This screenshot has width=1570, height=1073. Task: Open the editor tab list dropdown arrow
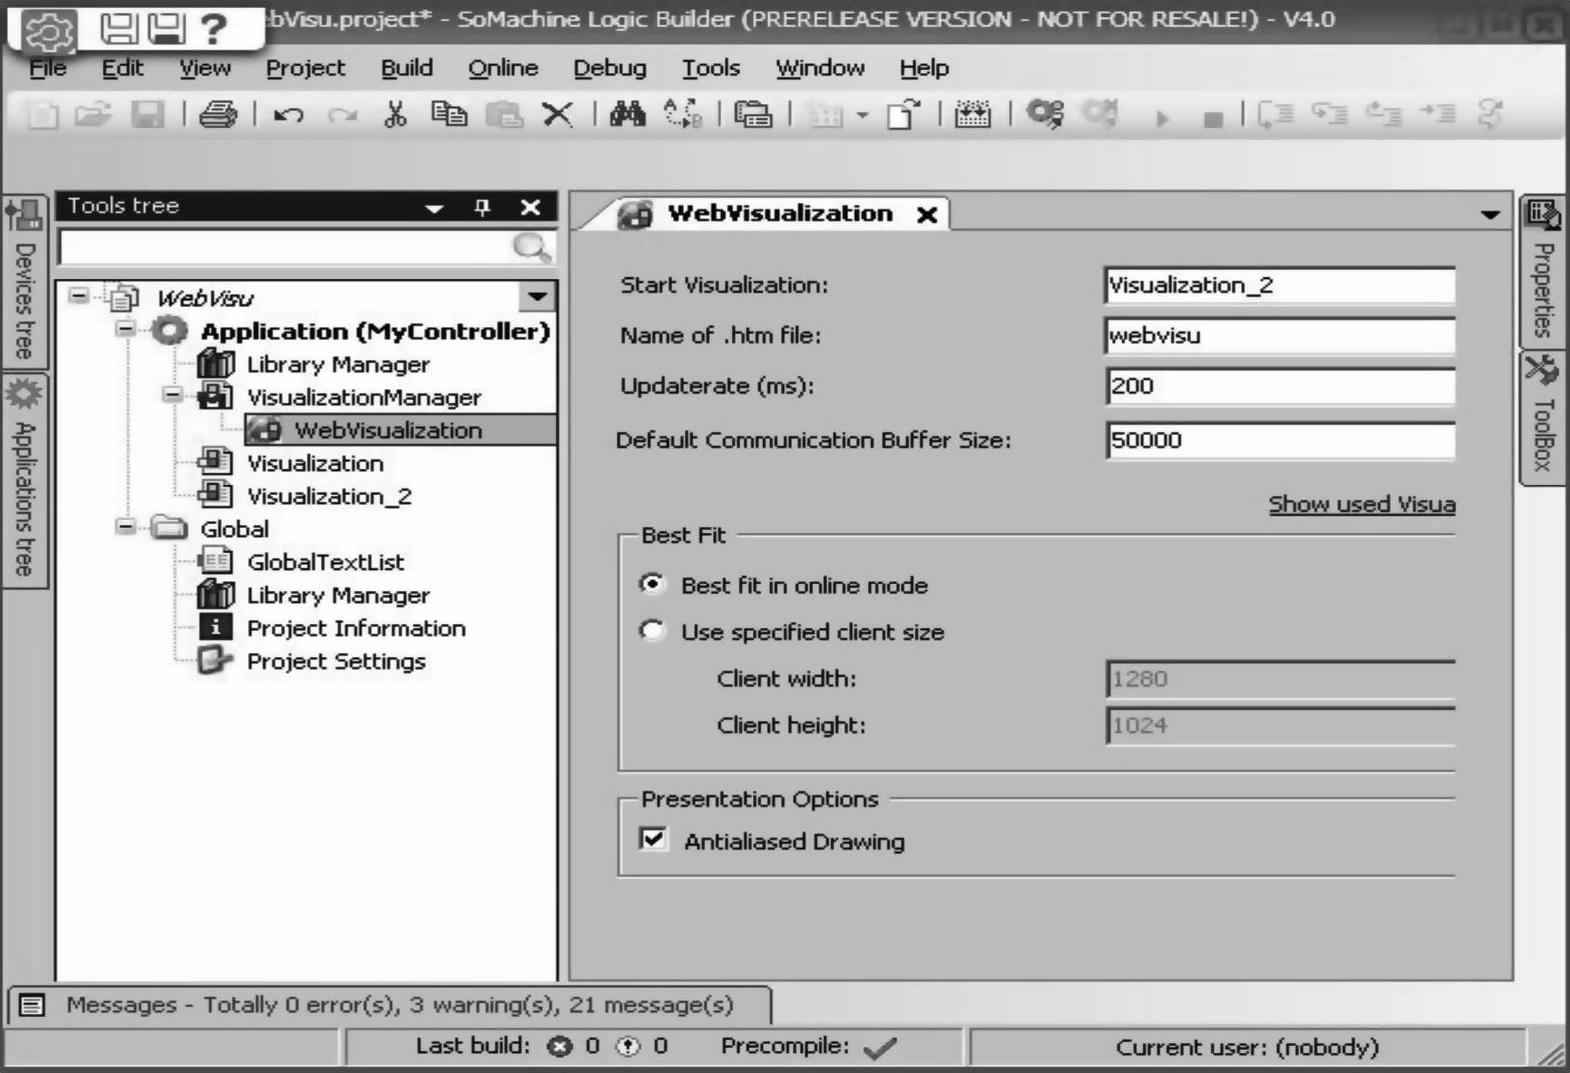[x=1490, y=214]
